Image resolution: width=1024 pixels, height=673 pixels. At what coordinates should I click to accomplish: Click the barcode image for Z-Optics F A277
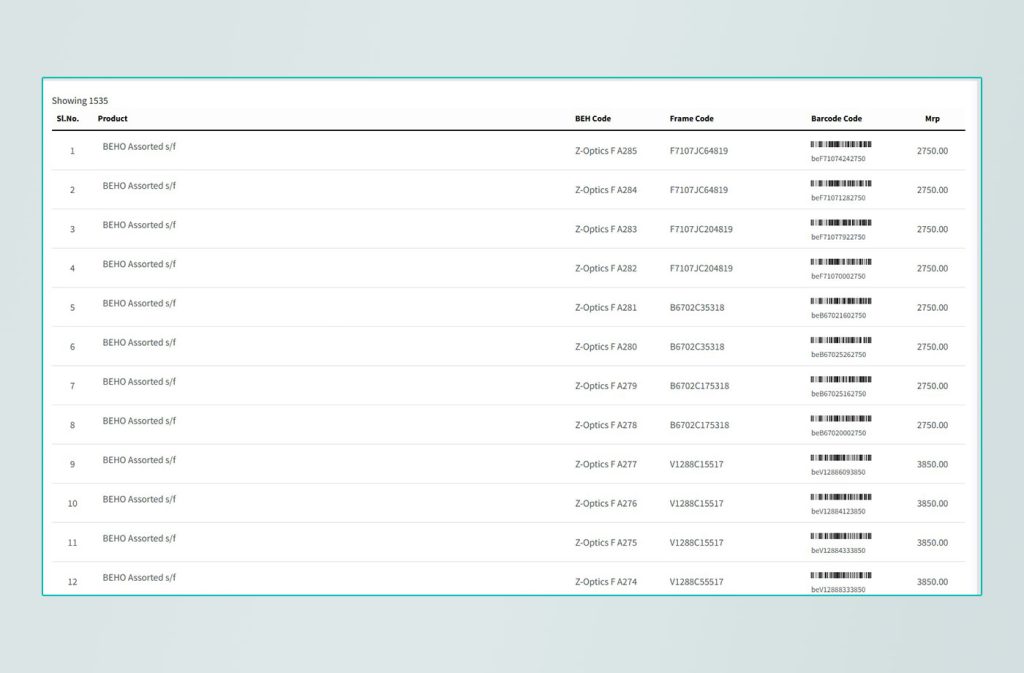tap(841, 457)
